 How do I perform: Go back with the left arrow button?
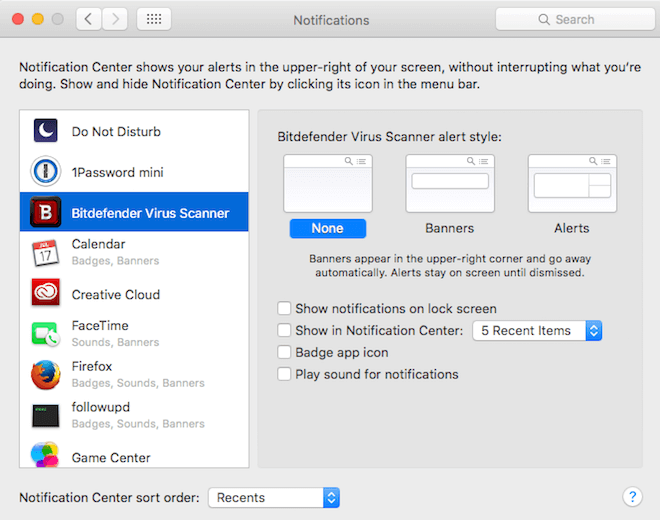click(x=88, y=19)
